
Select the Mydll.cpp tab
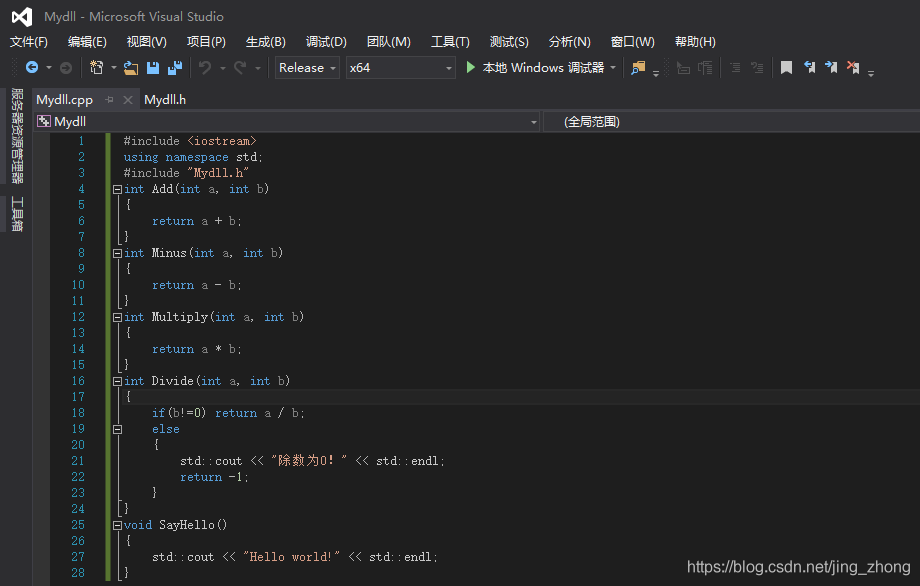[x=65, y=100]
